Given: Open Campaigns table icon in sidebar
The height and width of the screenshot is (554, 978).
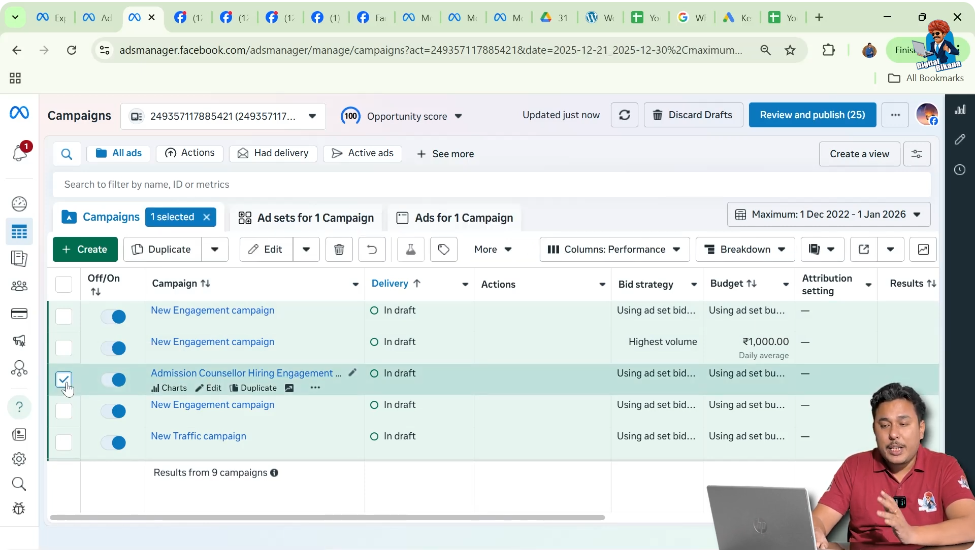Looking at the screenshot, I should (19, 231).
